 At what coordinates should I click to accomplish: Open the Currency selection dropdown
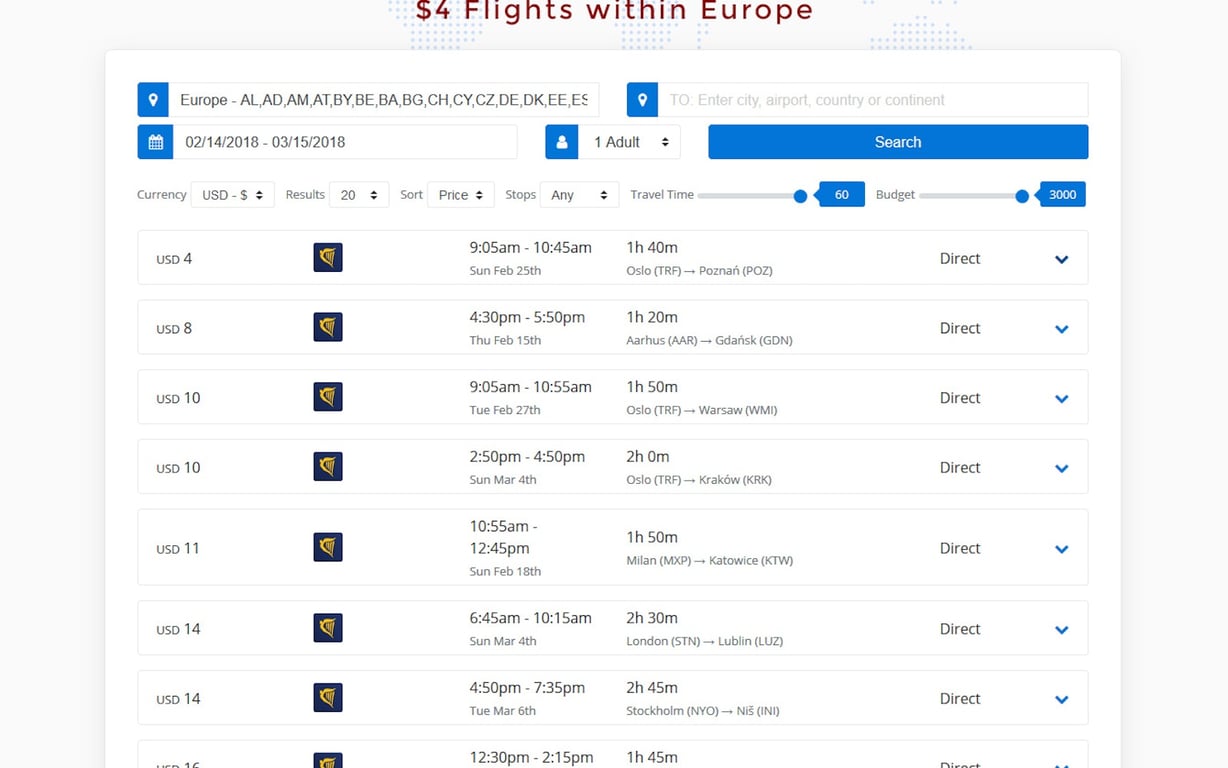(233, 194)
